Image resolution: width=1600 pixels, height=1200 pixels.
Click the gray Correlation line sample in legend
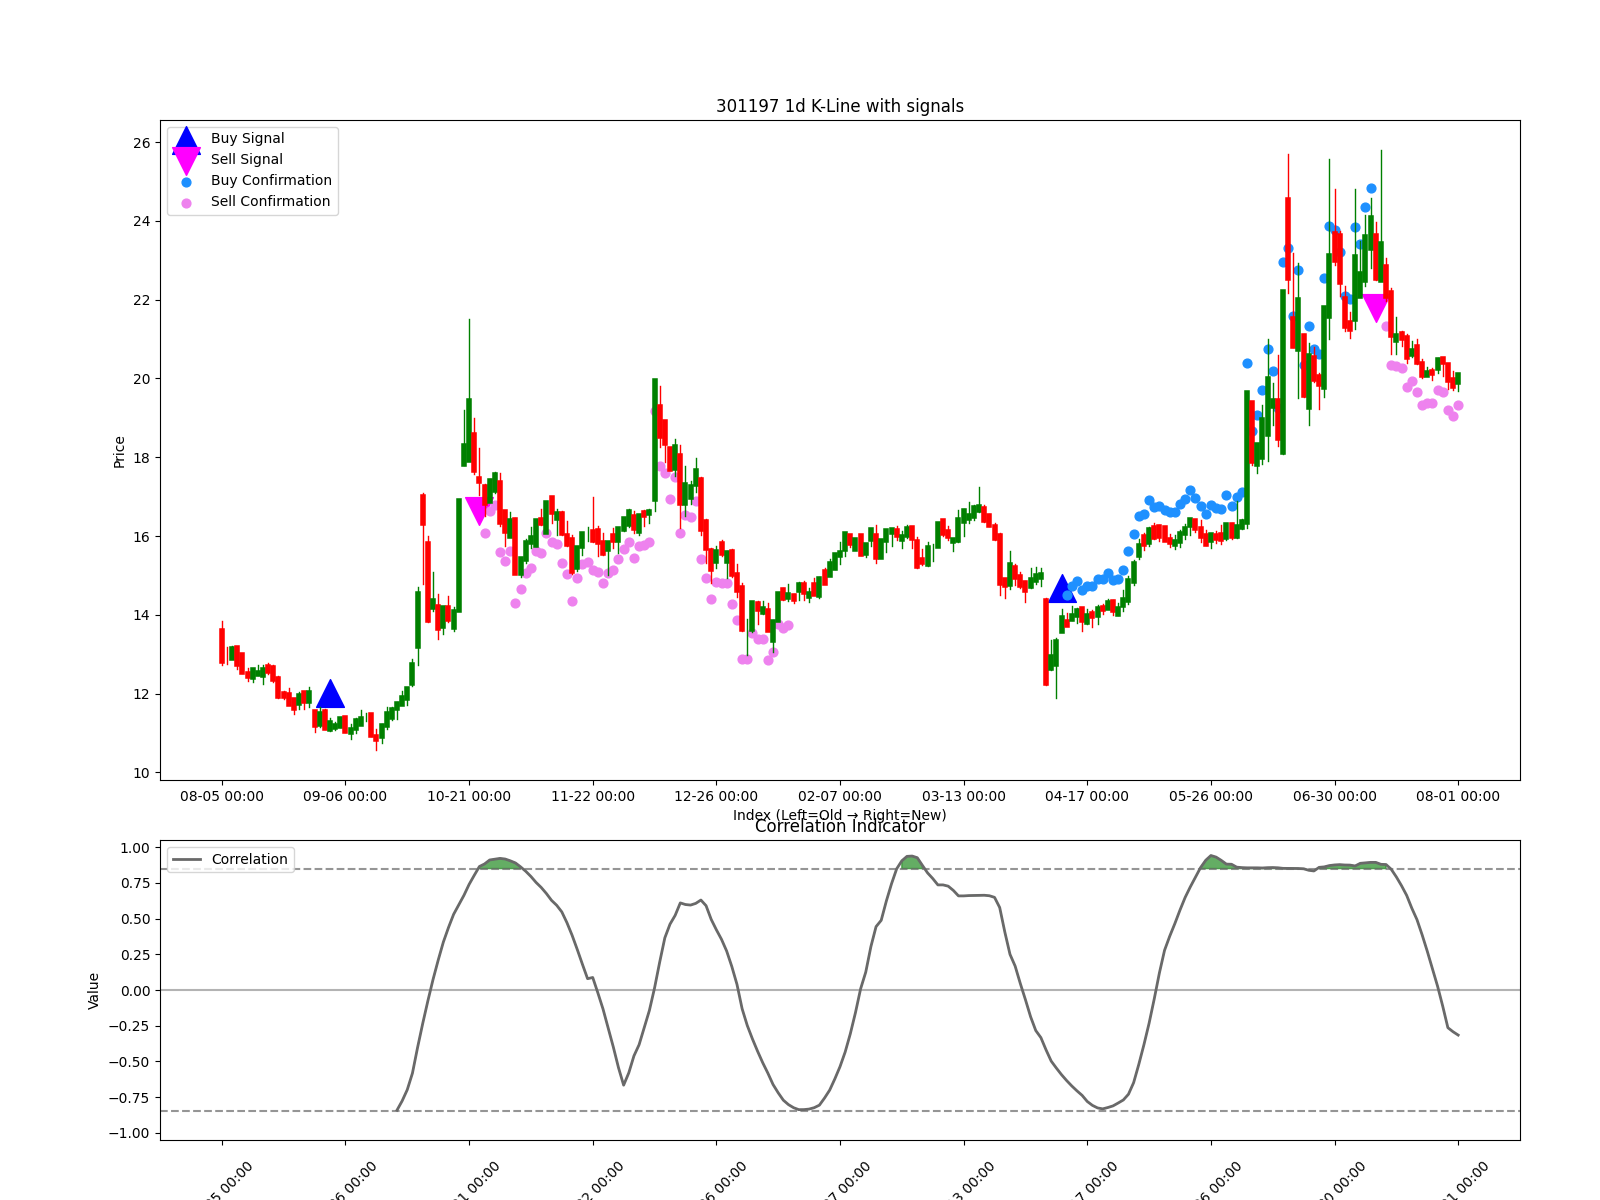coord(187,859)
